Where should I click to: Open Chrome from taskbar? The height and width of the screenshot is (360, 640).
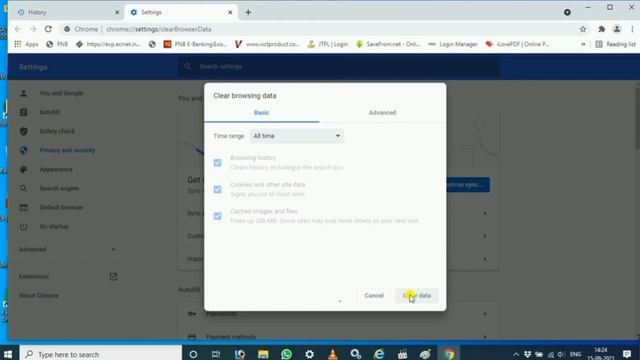(449, 354)
